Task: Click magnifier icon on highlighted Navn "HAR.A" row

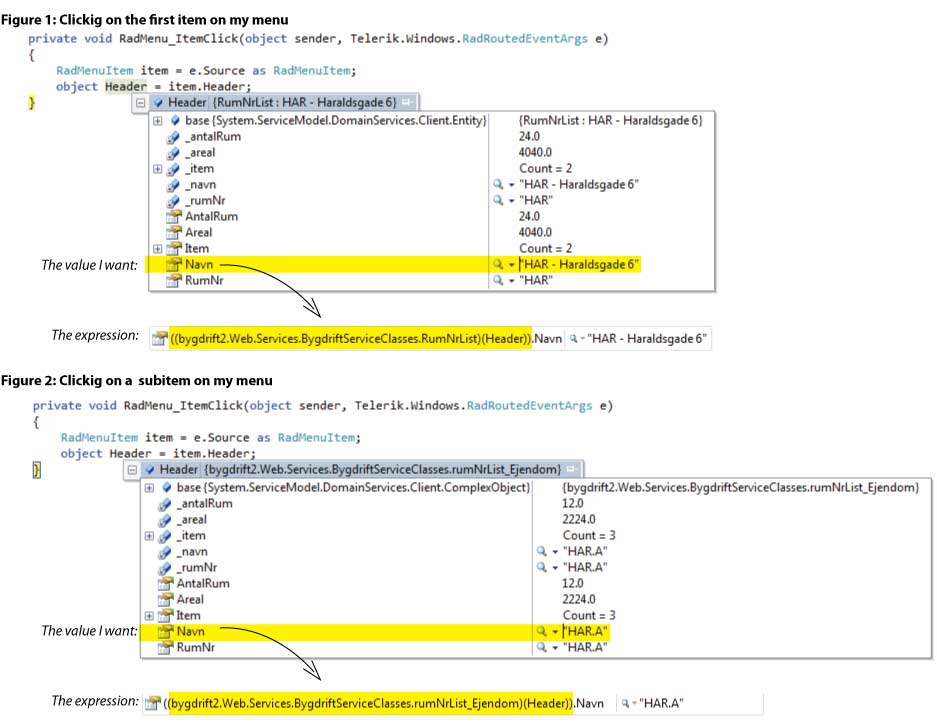Action: pyautogui.click(x=542, y=631)
